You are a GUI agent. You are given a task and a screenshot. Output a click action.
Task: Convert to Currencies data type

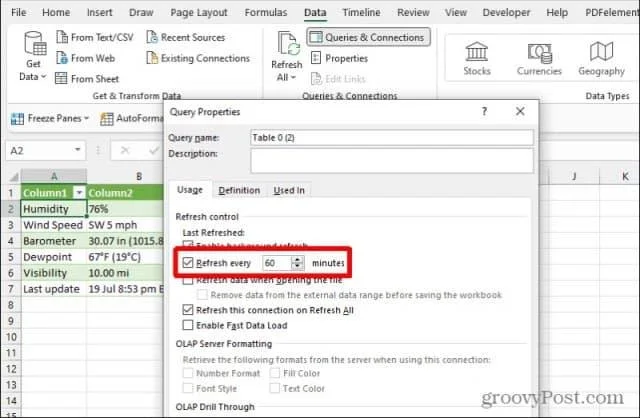click(x=539, y=59)
